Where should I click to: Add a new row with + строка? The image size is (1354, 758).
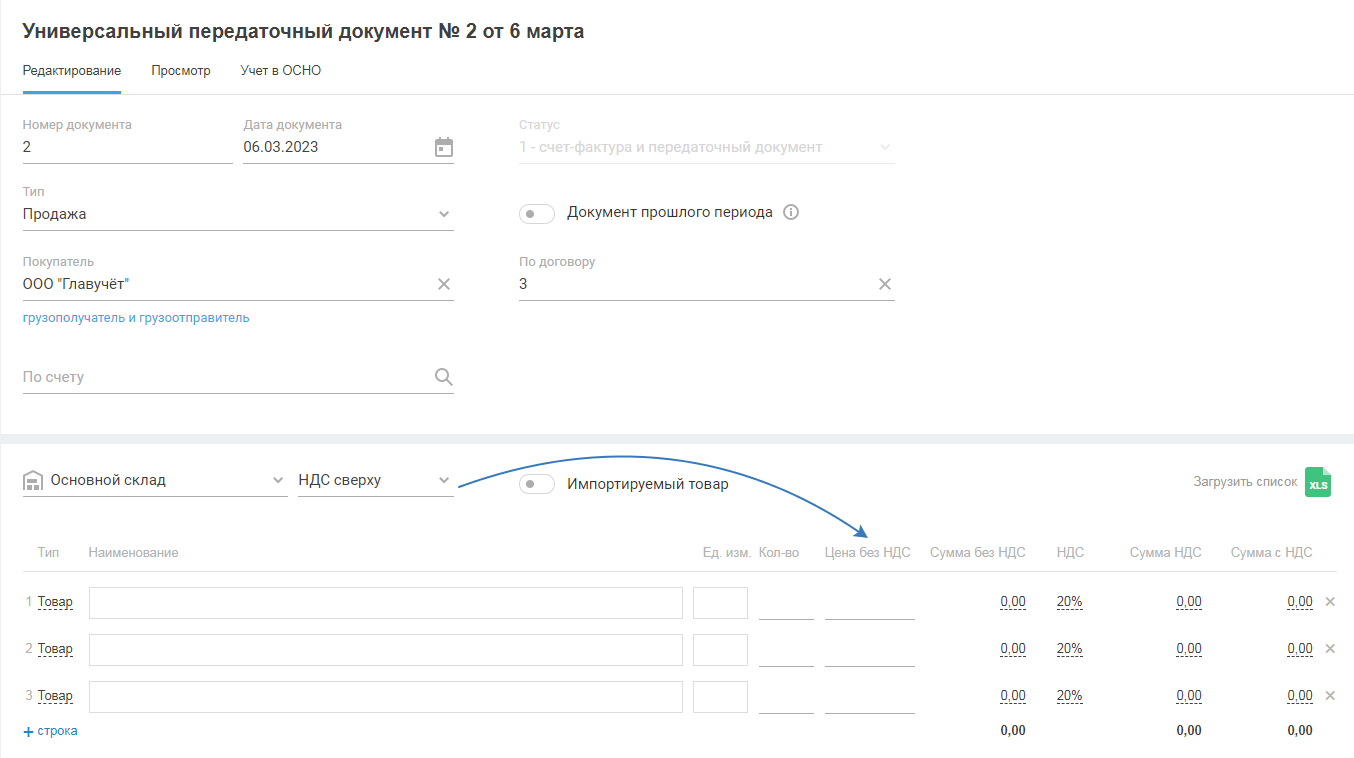(50, 731)
